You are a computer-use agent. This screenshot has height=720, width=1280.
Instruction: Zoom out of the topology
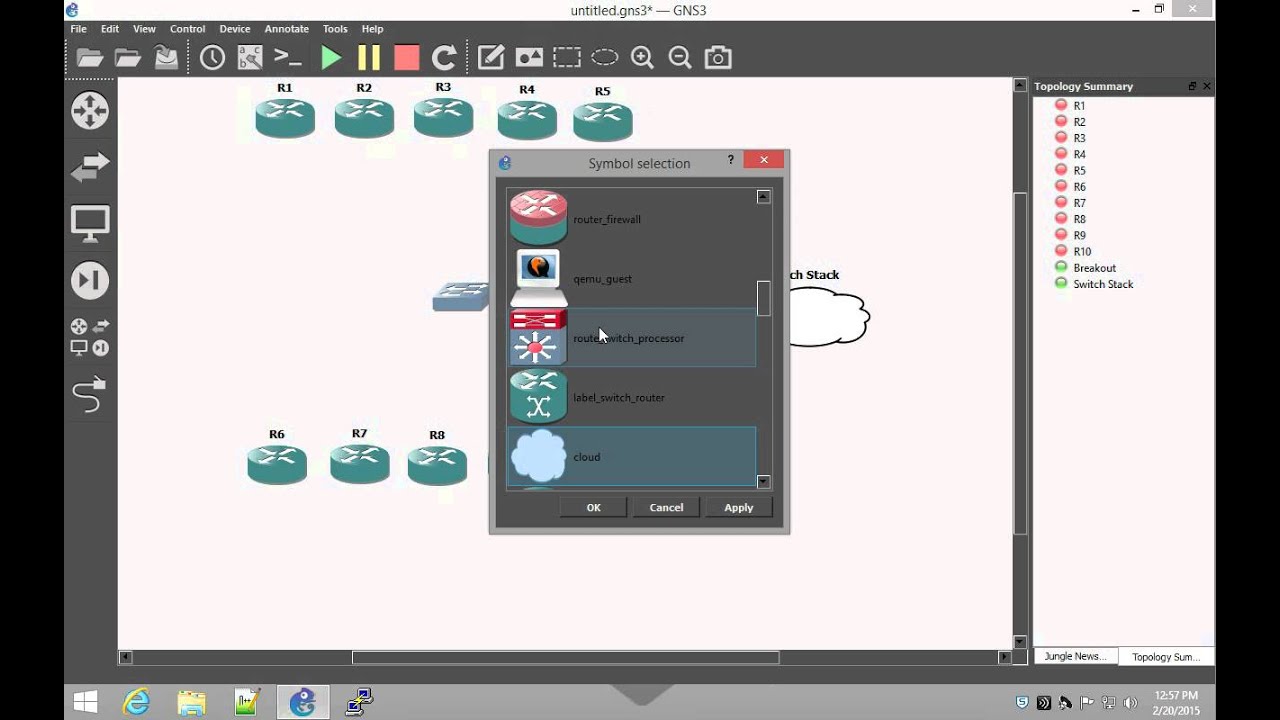point(680,58)
